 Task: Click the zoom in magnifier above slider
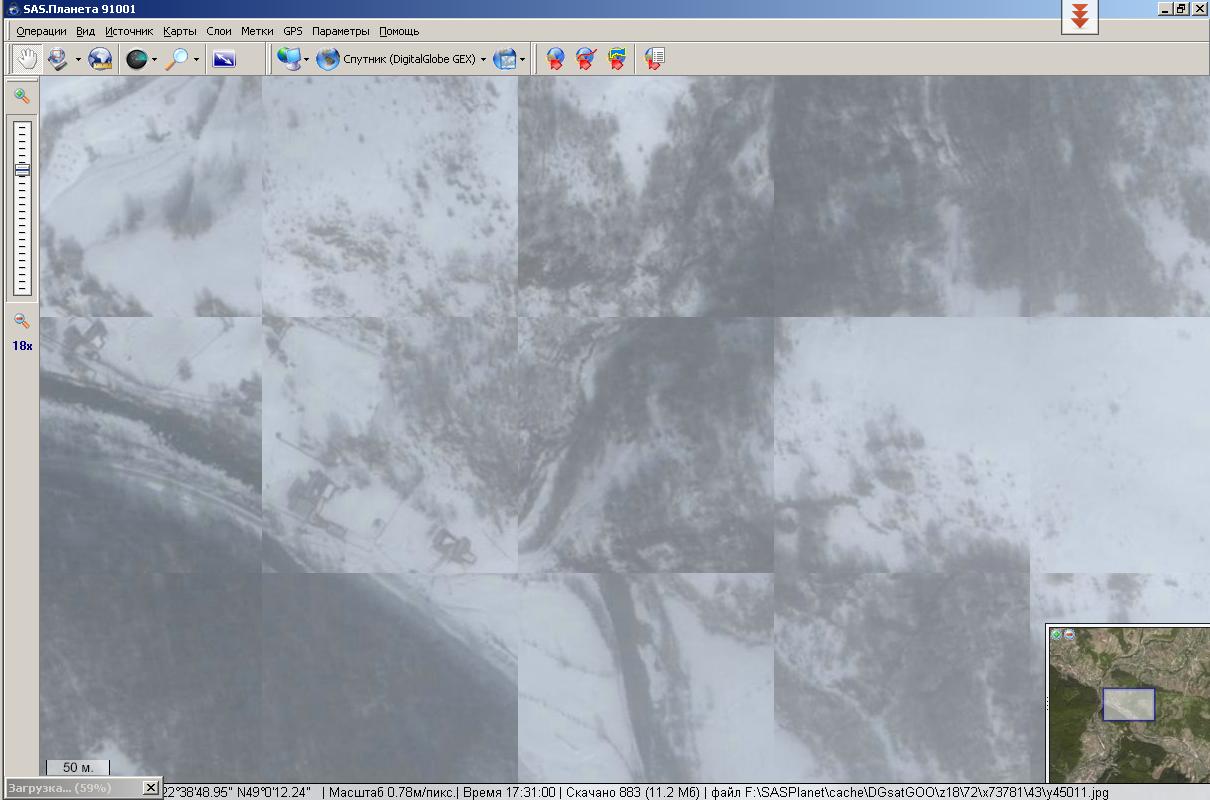21,96
